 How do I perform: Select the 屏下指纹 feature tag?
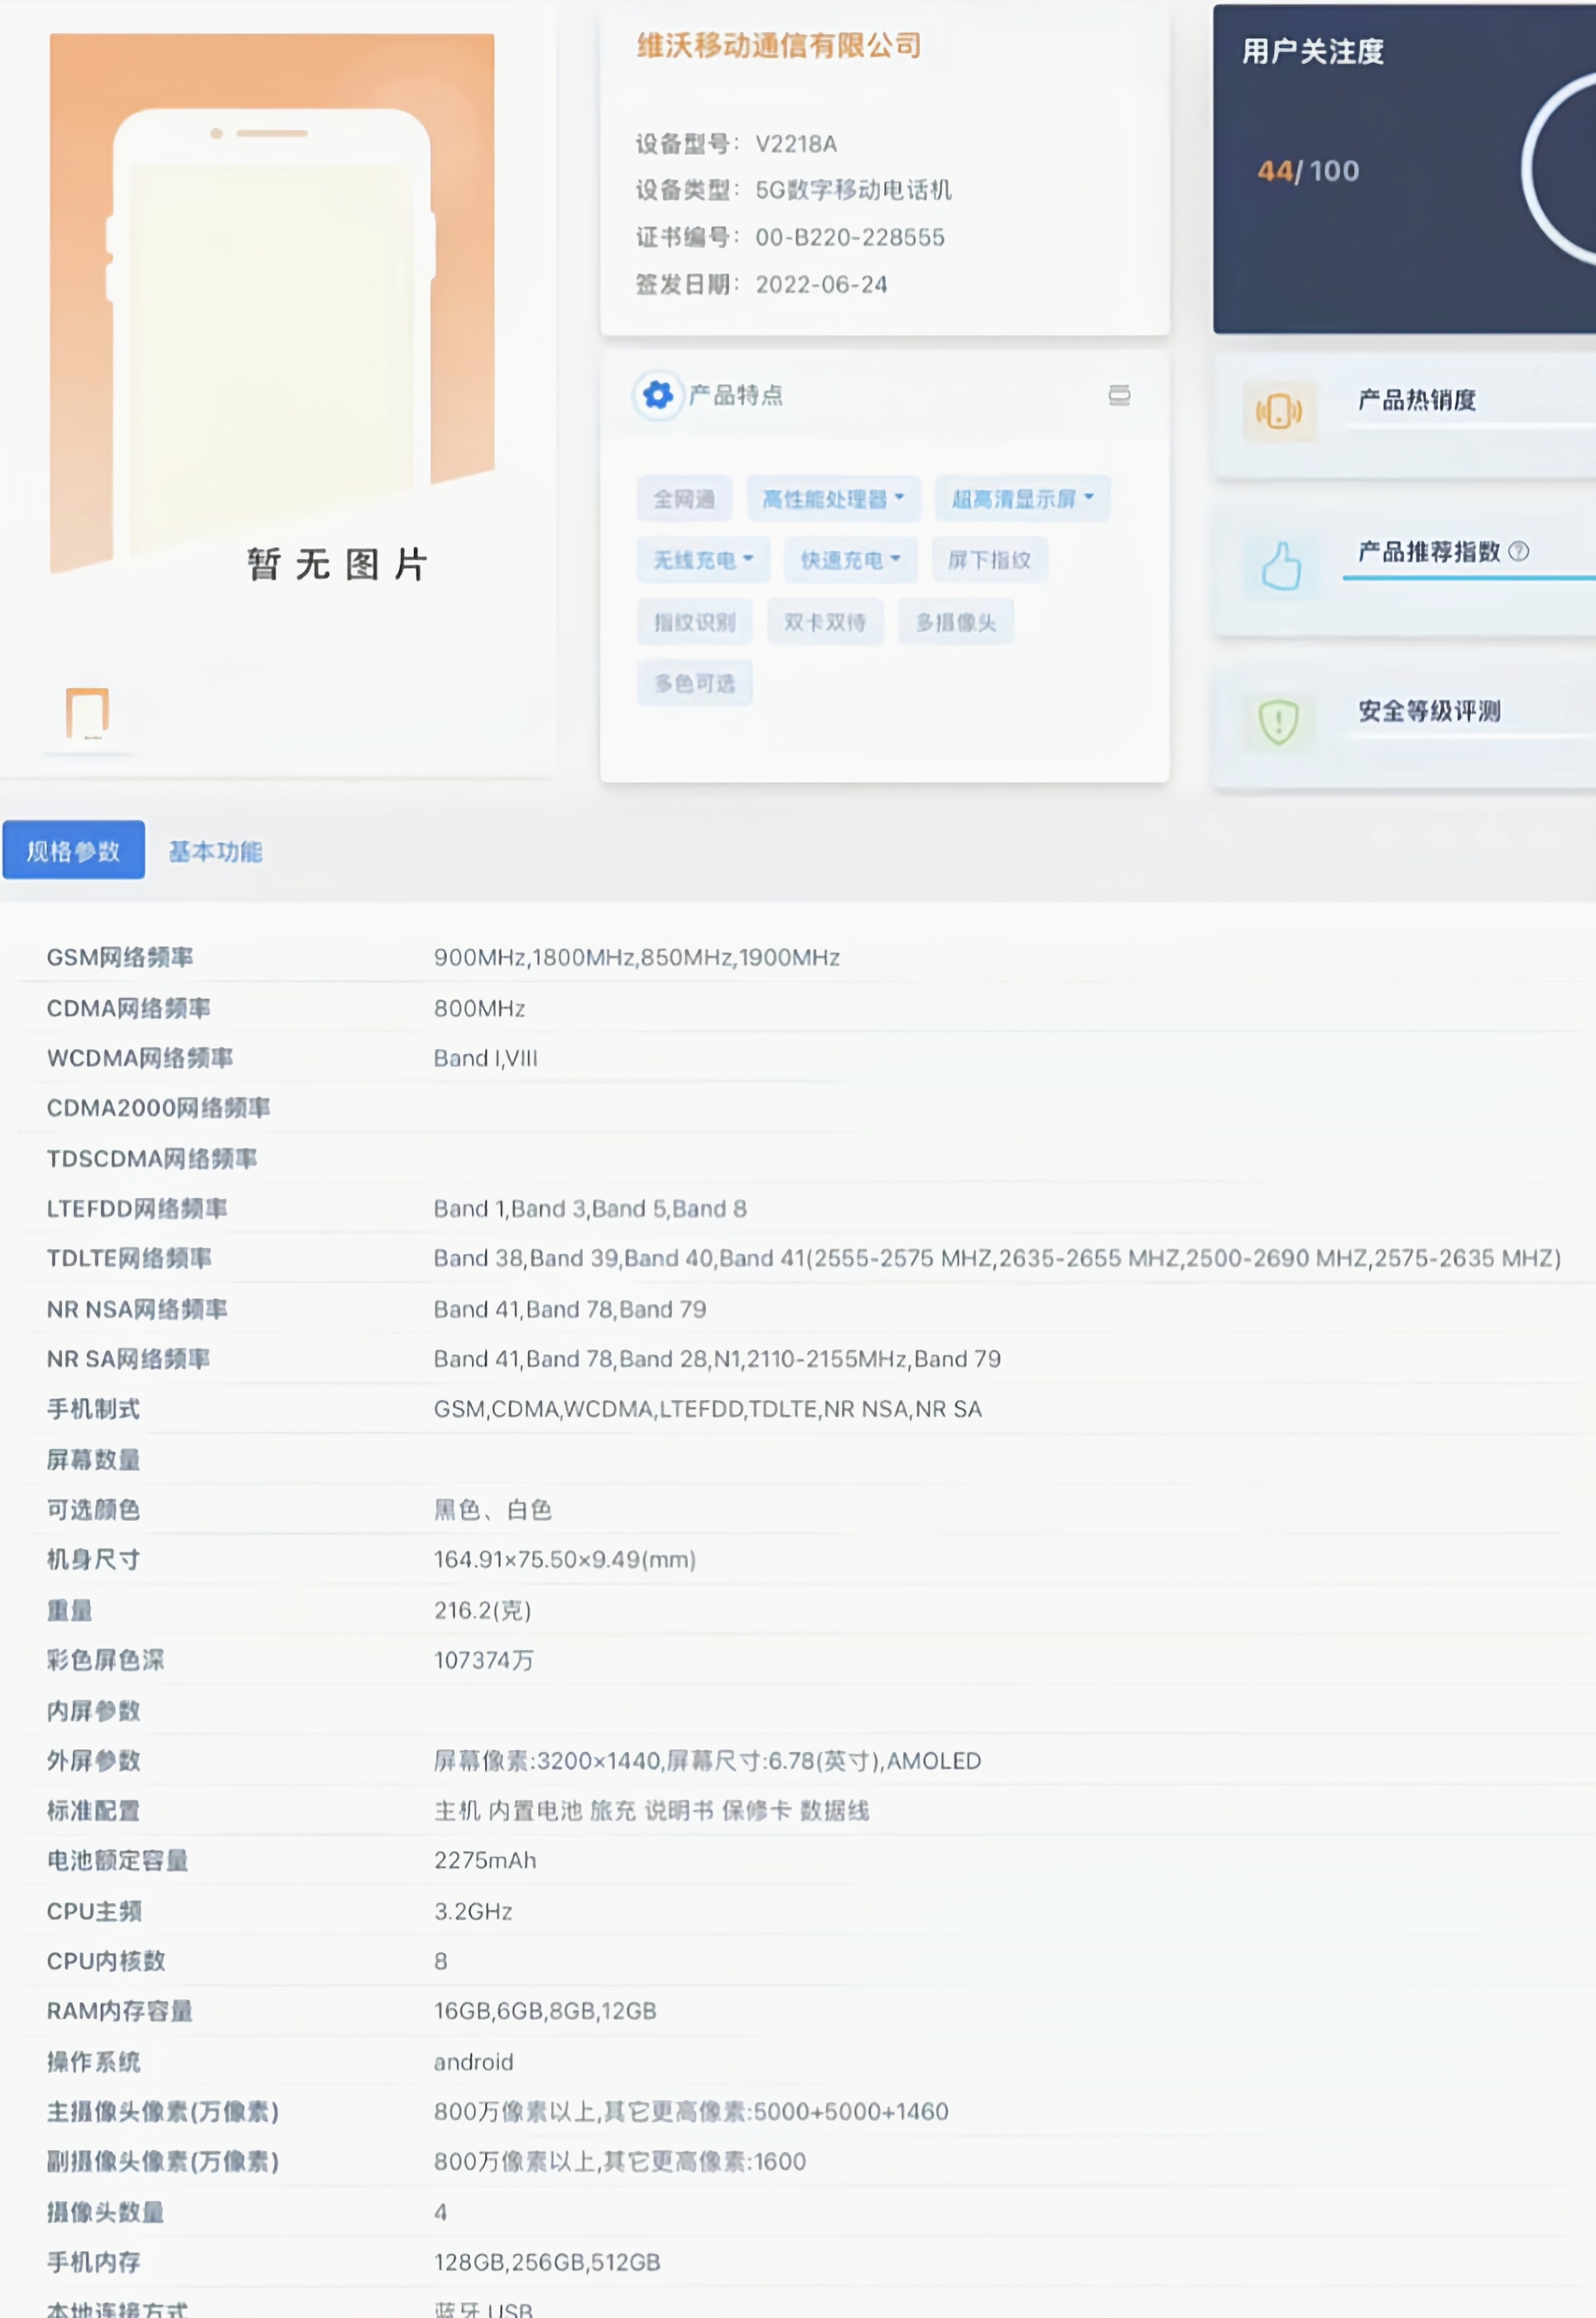[x=989, y=560]
